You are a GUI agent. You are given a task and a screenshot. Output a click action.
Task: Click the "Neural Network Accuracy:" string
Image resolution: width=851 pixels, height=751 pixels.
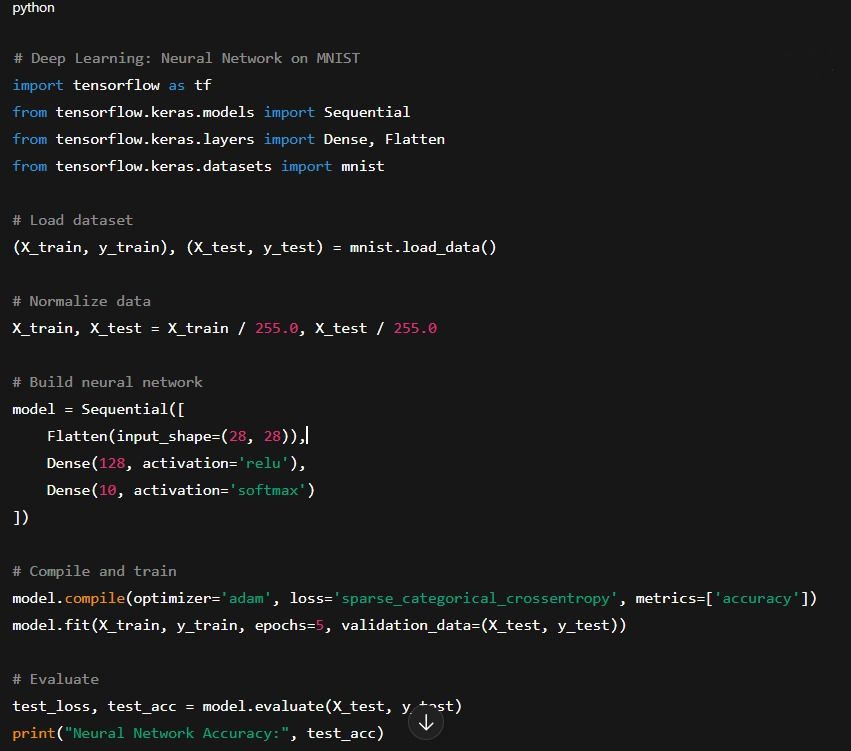(177, 734)
